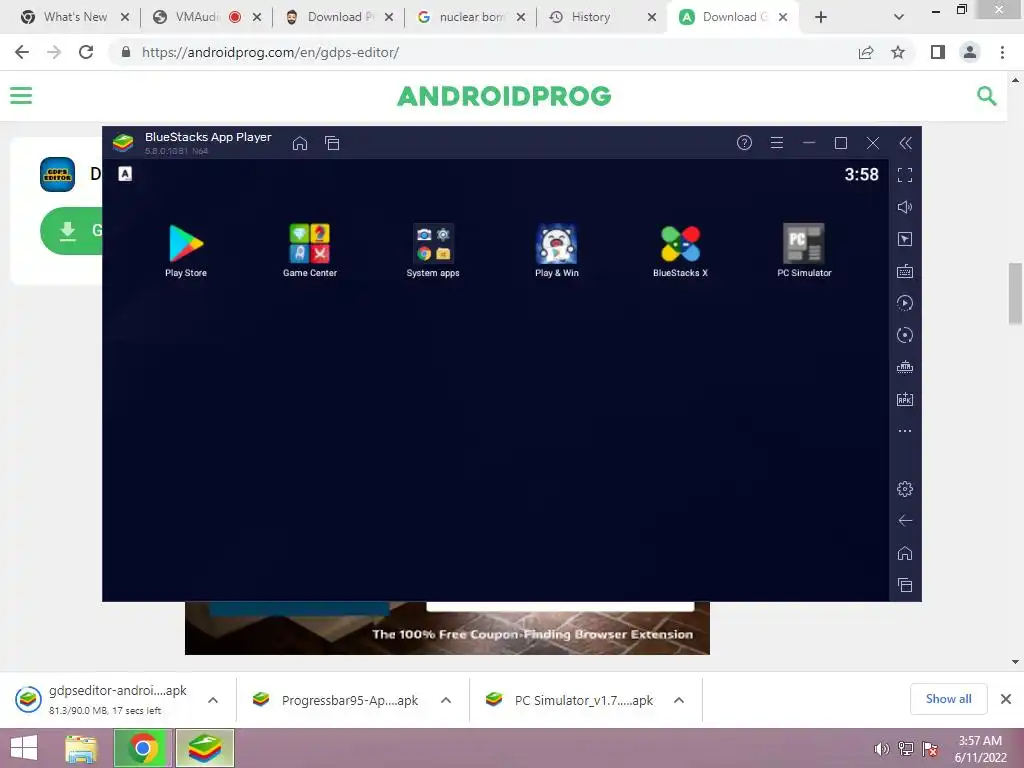The width and height of the screenshot is (1024, 768).
Task: Toggle BlueStacks fullscreen mode
Action: (904, 175)
